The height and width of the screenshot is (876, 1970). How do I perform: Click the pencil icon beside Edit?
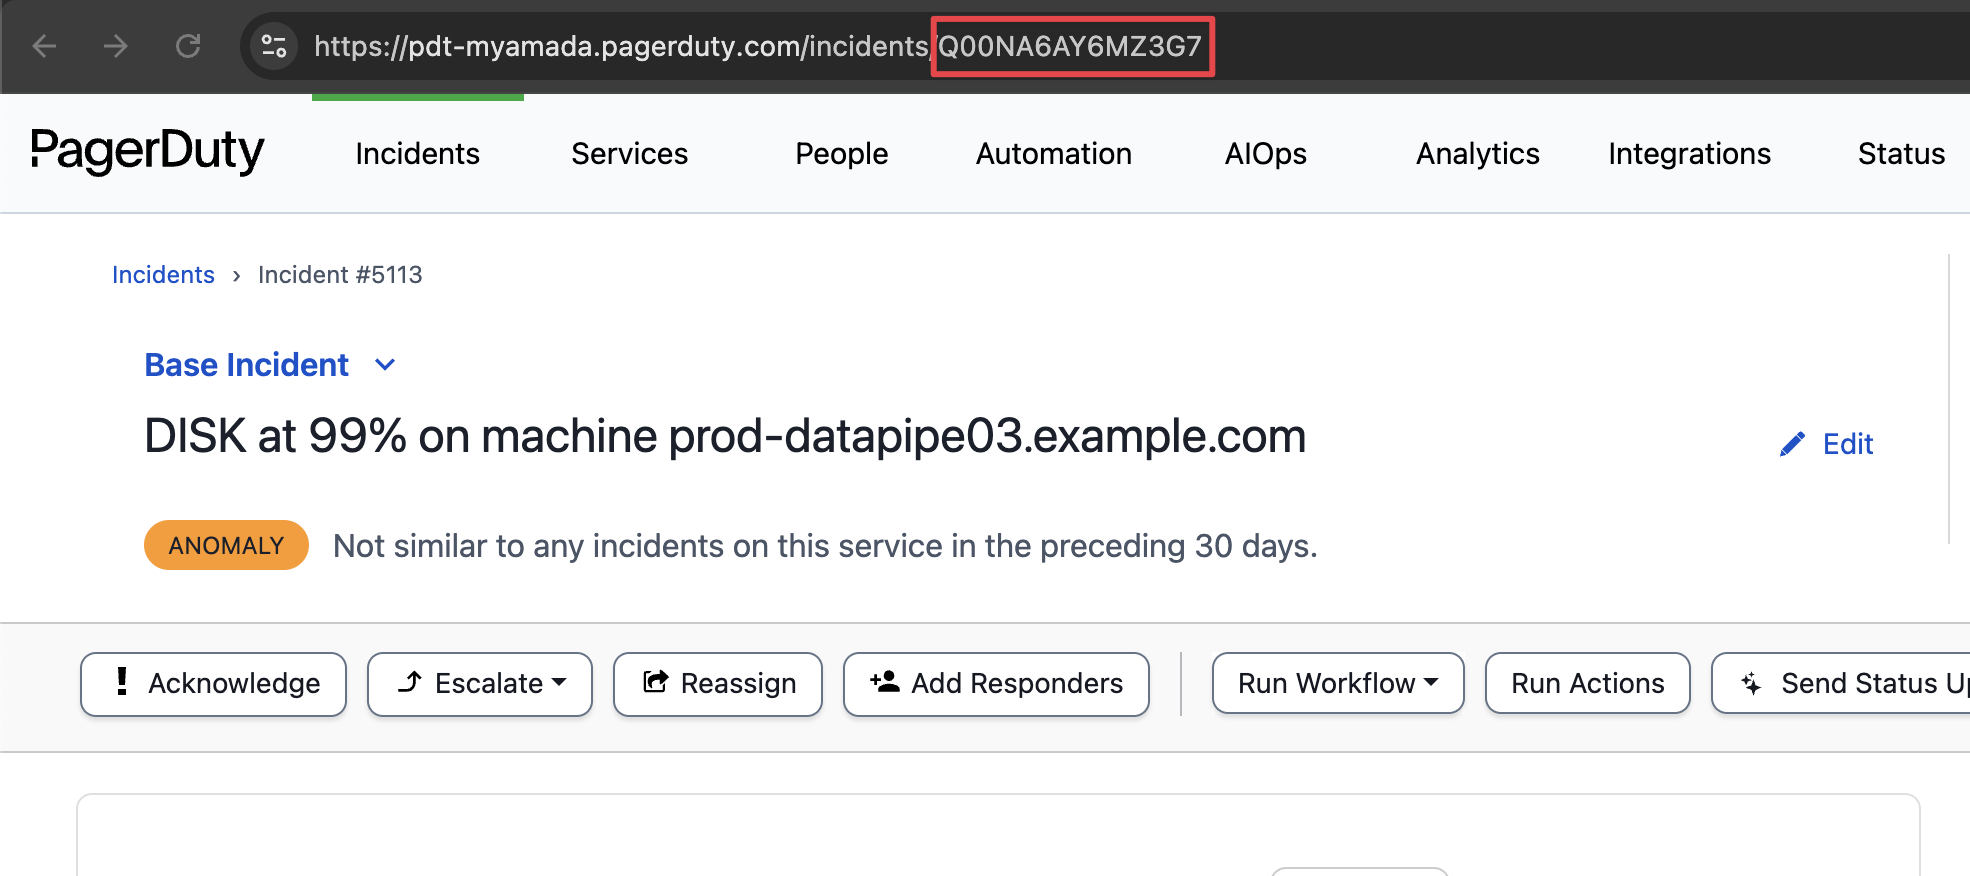point(1793,444)
